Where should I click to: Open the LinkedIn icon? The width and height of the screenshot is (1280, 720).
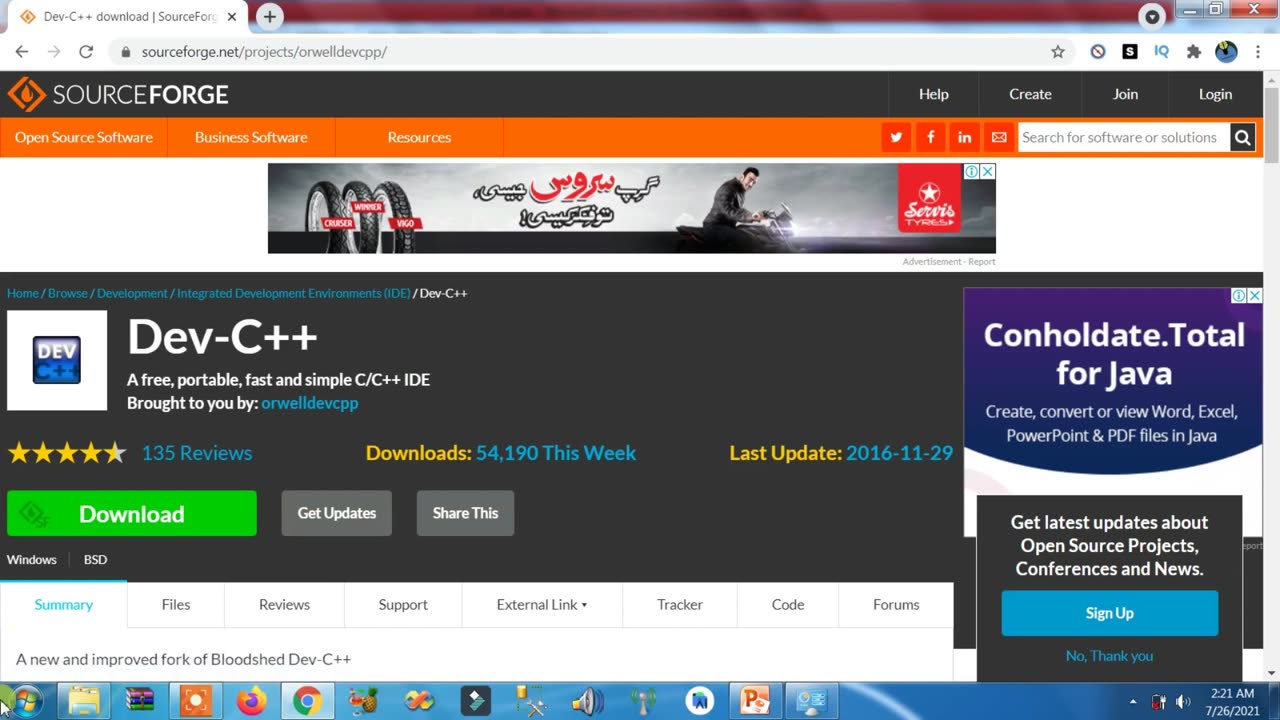point(964,137)
